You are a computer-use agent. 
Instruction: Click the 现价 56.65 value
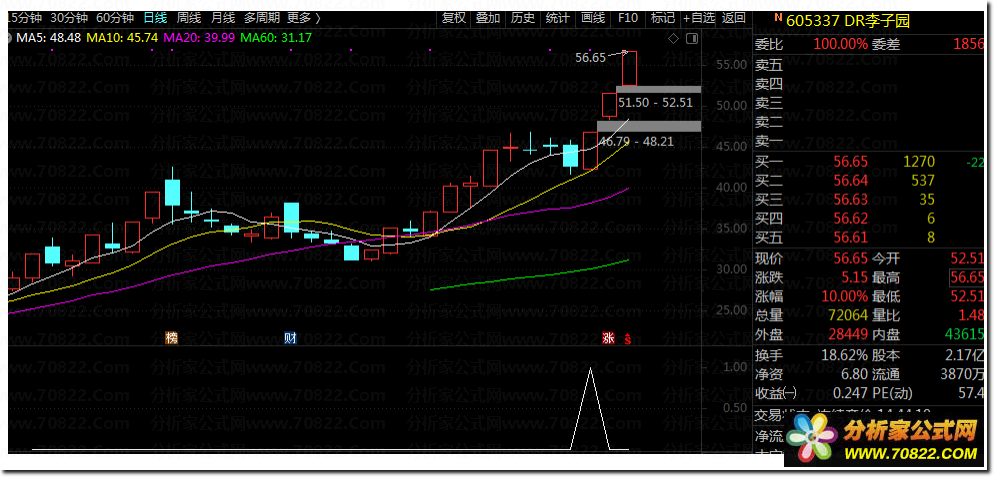pyautogui.click(x=851, y=258)
